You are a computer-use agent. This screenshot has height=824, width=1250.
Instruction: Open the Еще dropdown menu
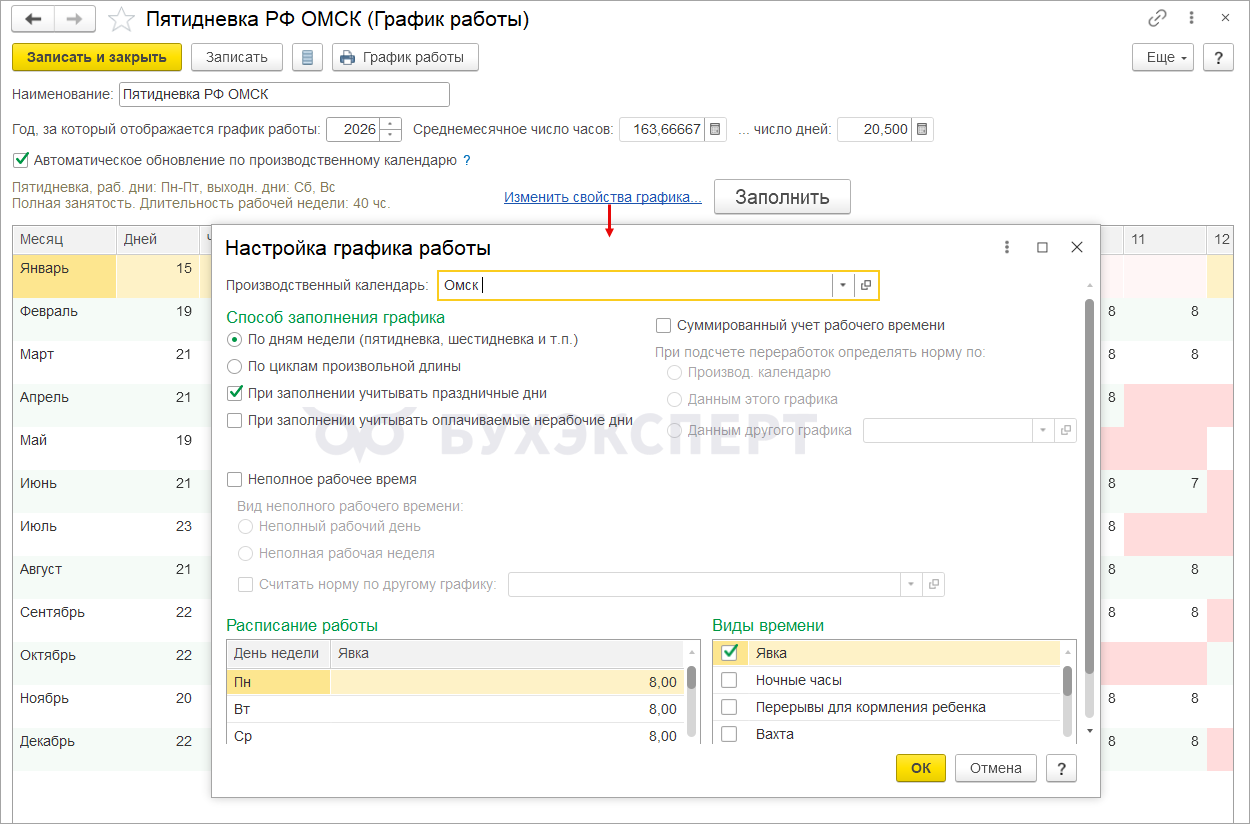[1163, 57]
